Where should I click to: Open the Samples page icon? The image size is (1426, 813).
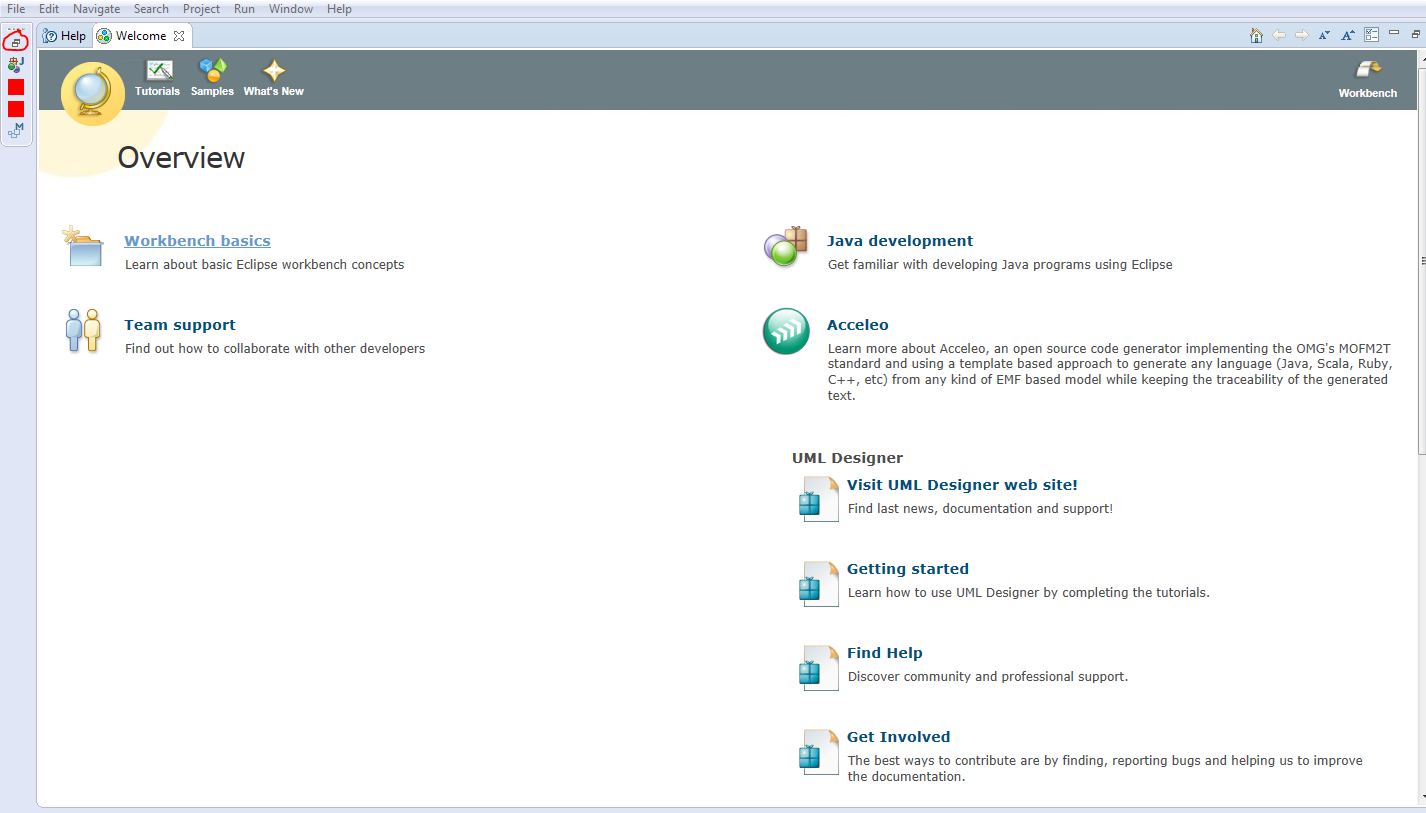tap(212, 72)
